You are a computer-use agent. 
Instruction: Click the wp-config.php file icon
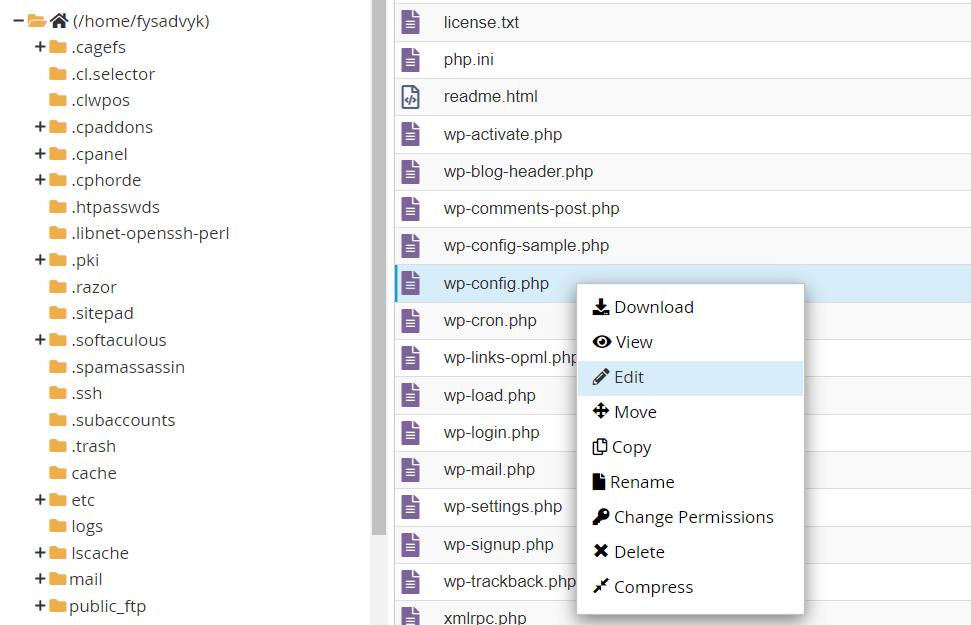[410, 283]
